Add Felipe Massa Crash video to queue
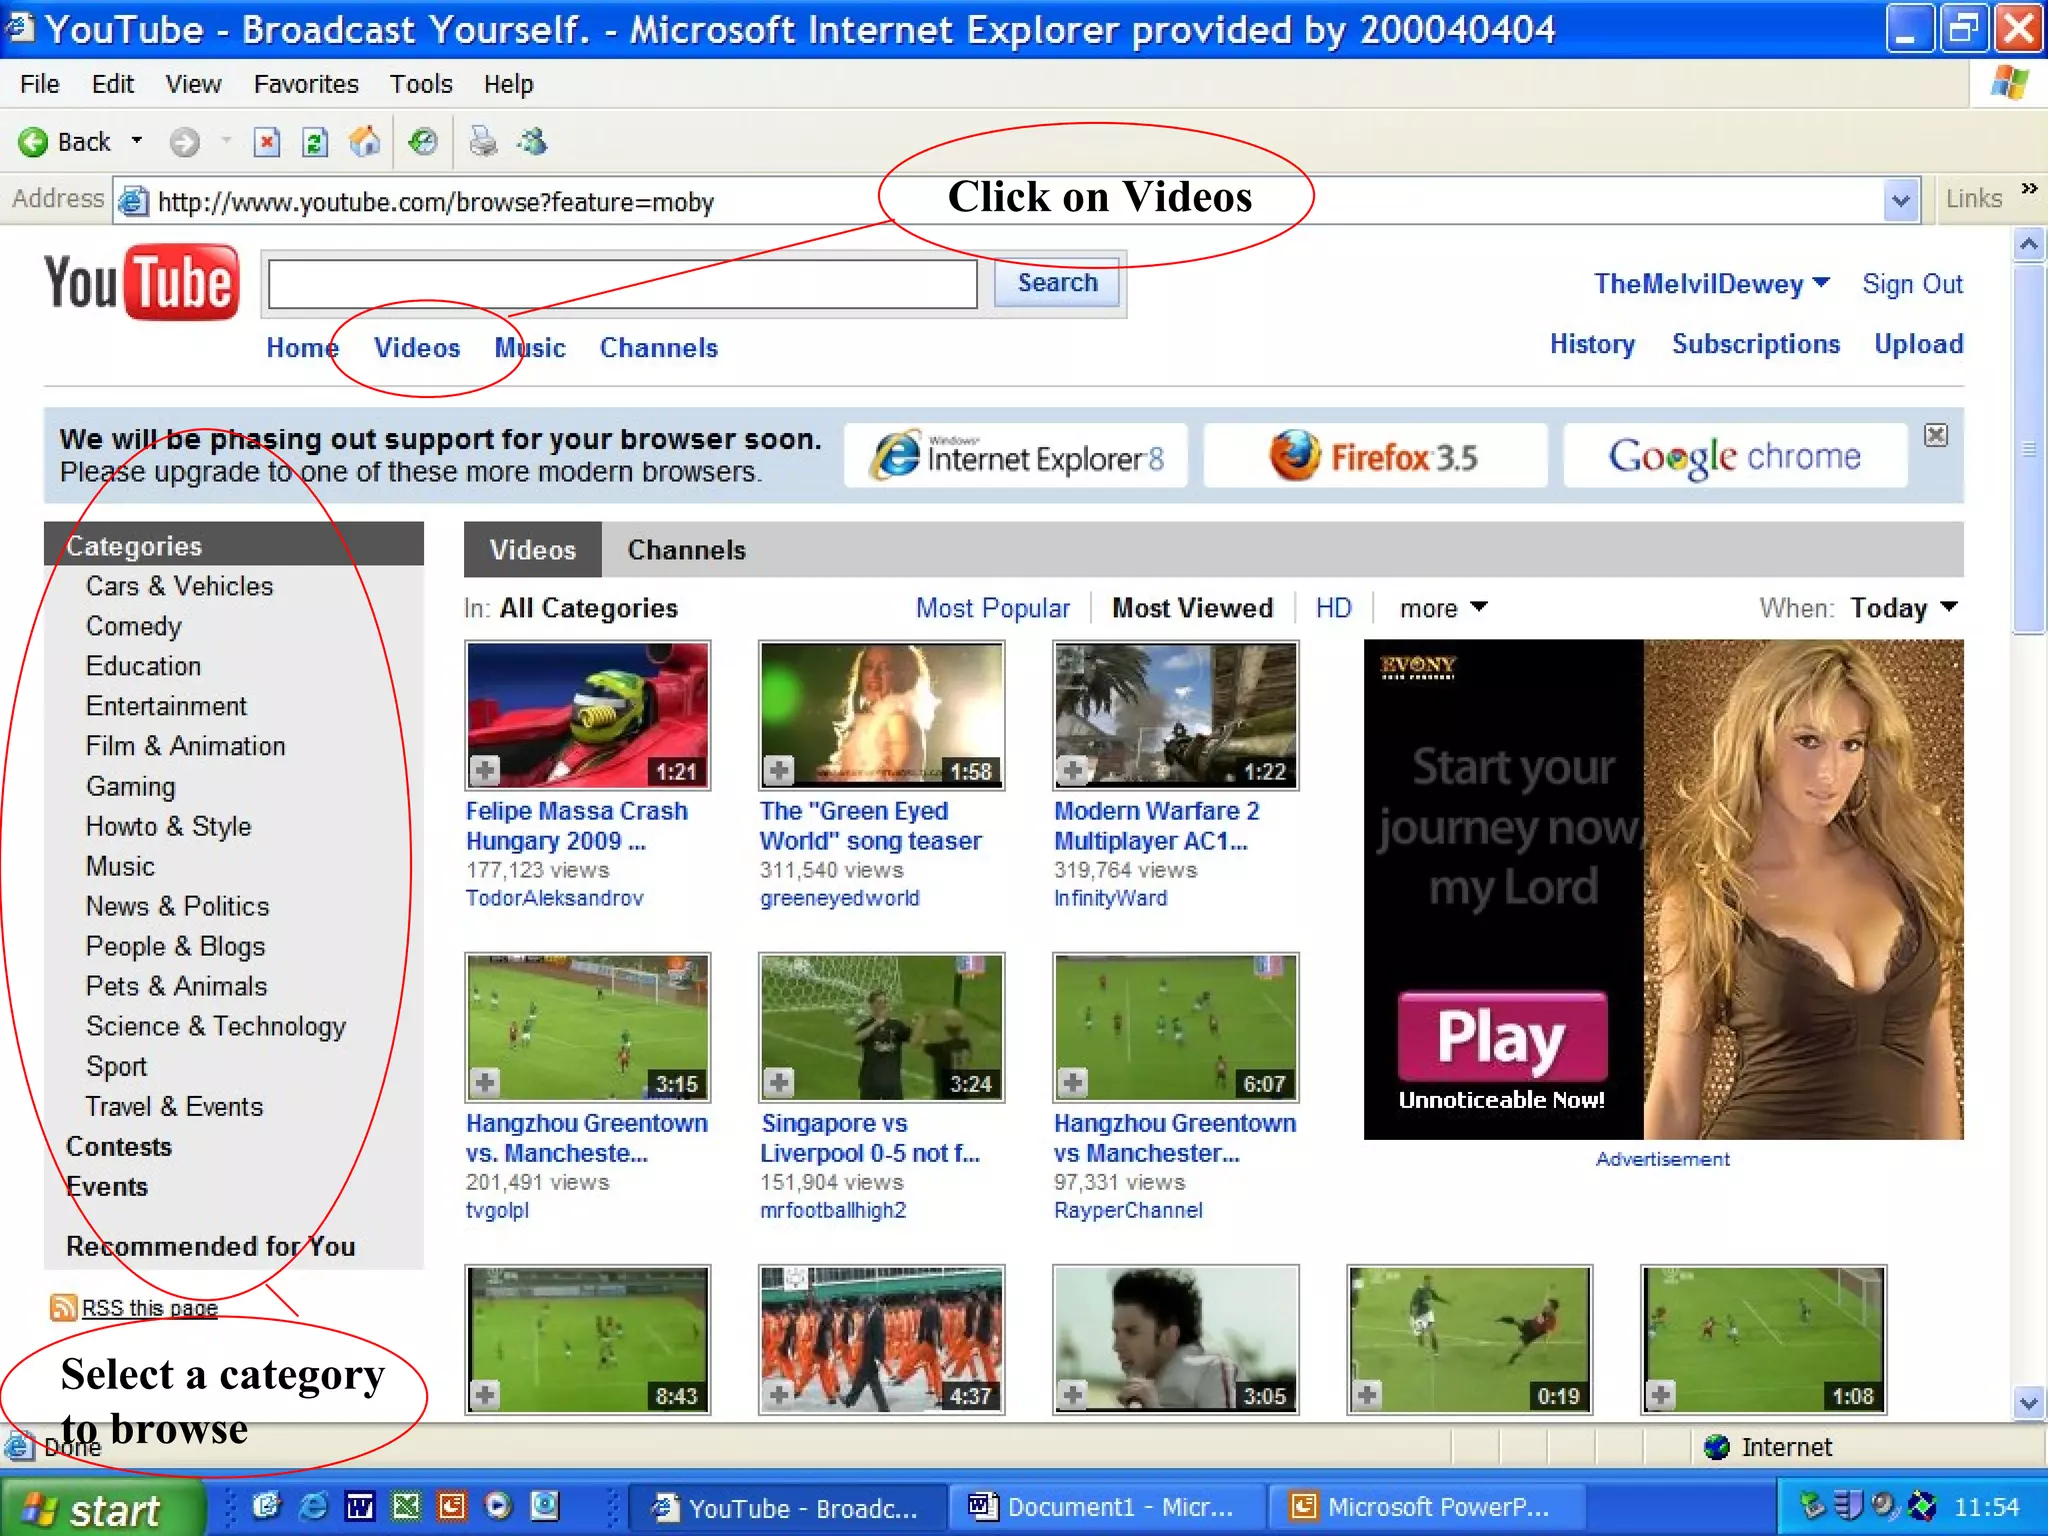The height and width of the screenshot is (1536, 2048). (485, 770)
